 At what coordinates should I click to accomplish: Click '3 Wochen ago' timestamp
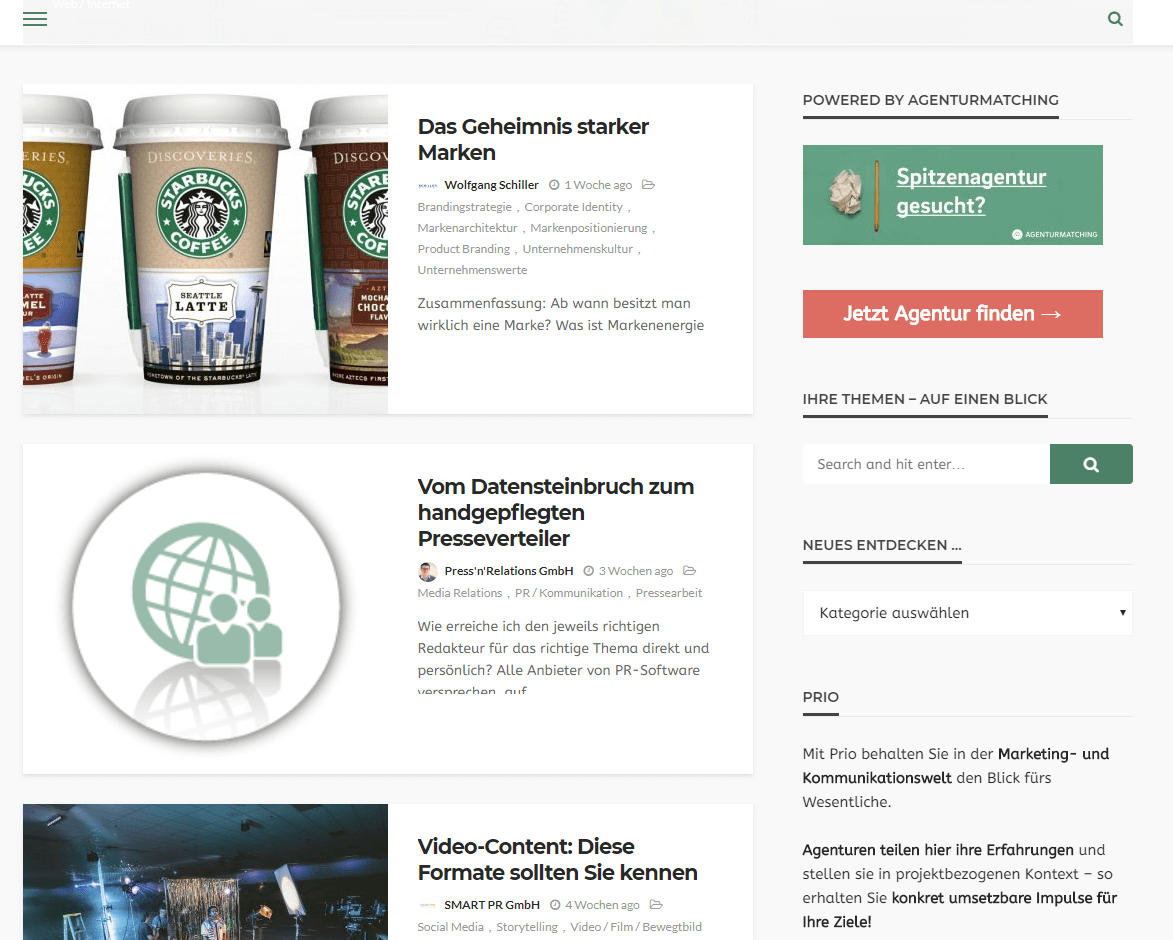click(x=636, y=571)
